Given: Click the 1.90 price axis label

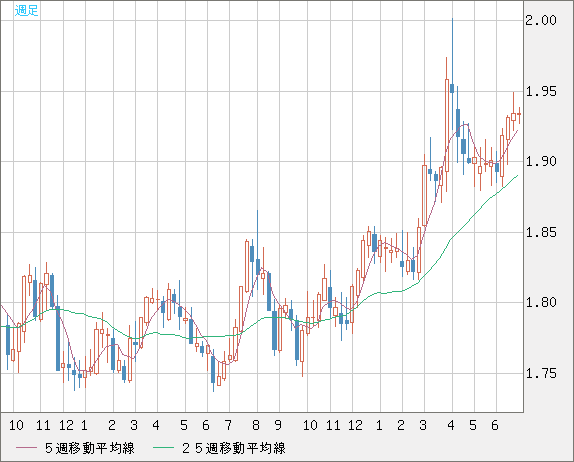Looking at the screenshot, I should point(541,161).
